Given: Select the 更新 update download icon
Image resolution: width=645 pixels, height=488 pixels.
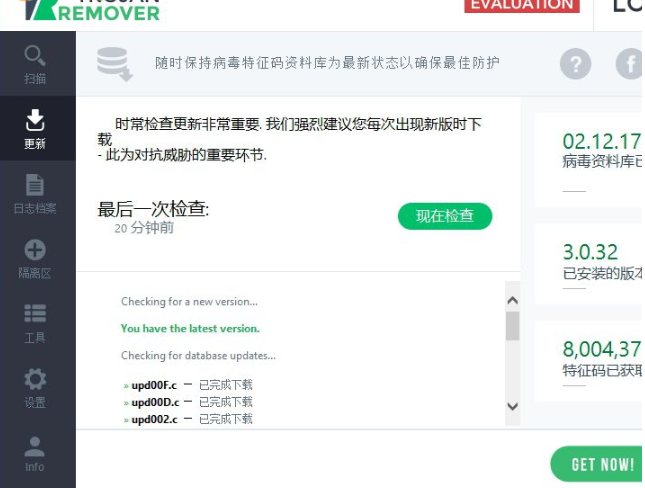Looking at the screenshot, I should click(35, 120).
